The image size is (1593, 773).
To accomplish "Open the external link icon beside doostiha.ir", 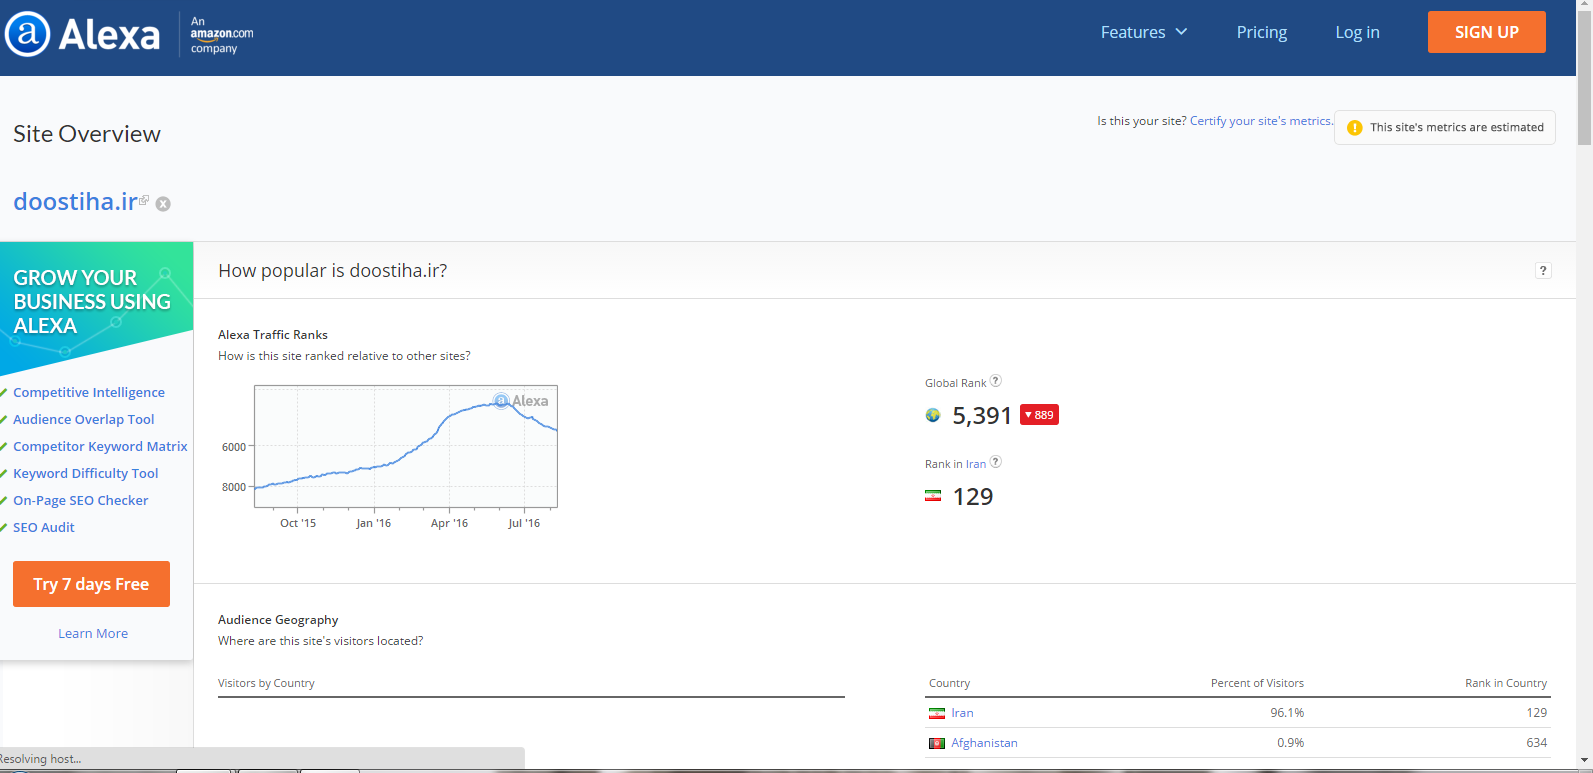I will [144, 200].
